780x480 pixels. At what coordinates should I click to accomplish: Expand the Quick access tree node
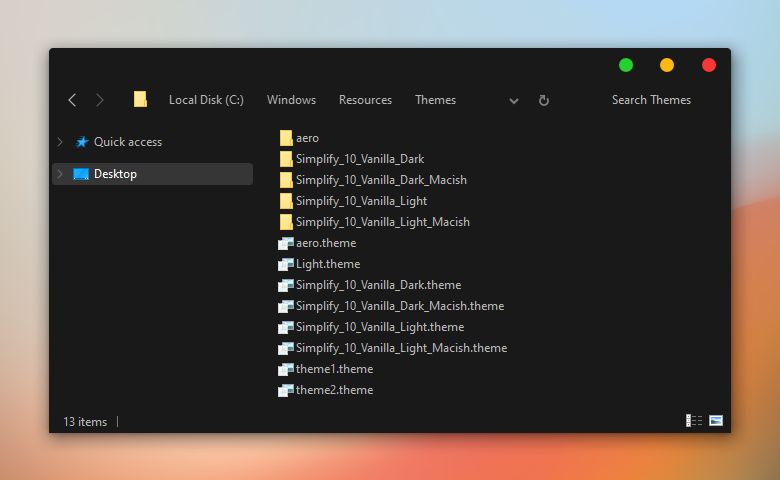(x=60, y=142)
